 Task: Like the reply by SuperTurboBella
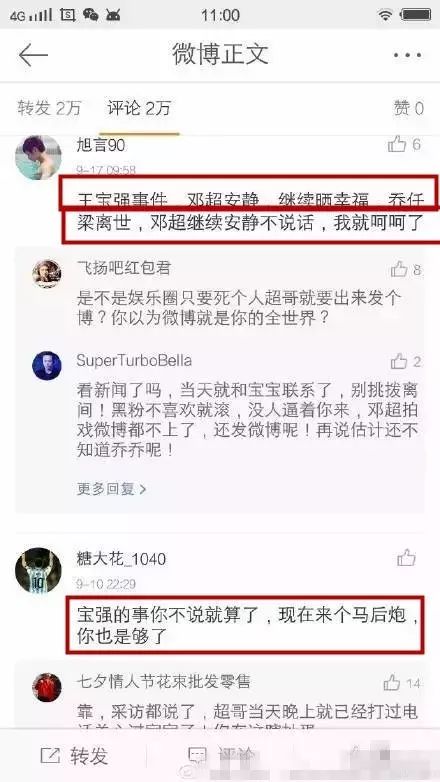(x=399, y=361)
